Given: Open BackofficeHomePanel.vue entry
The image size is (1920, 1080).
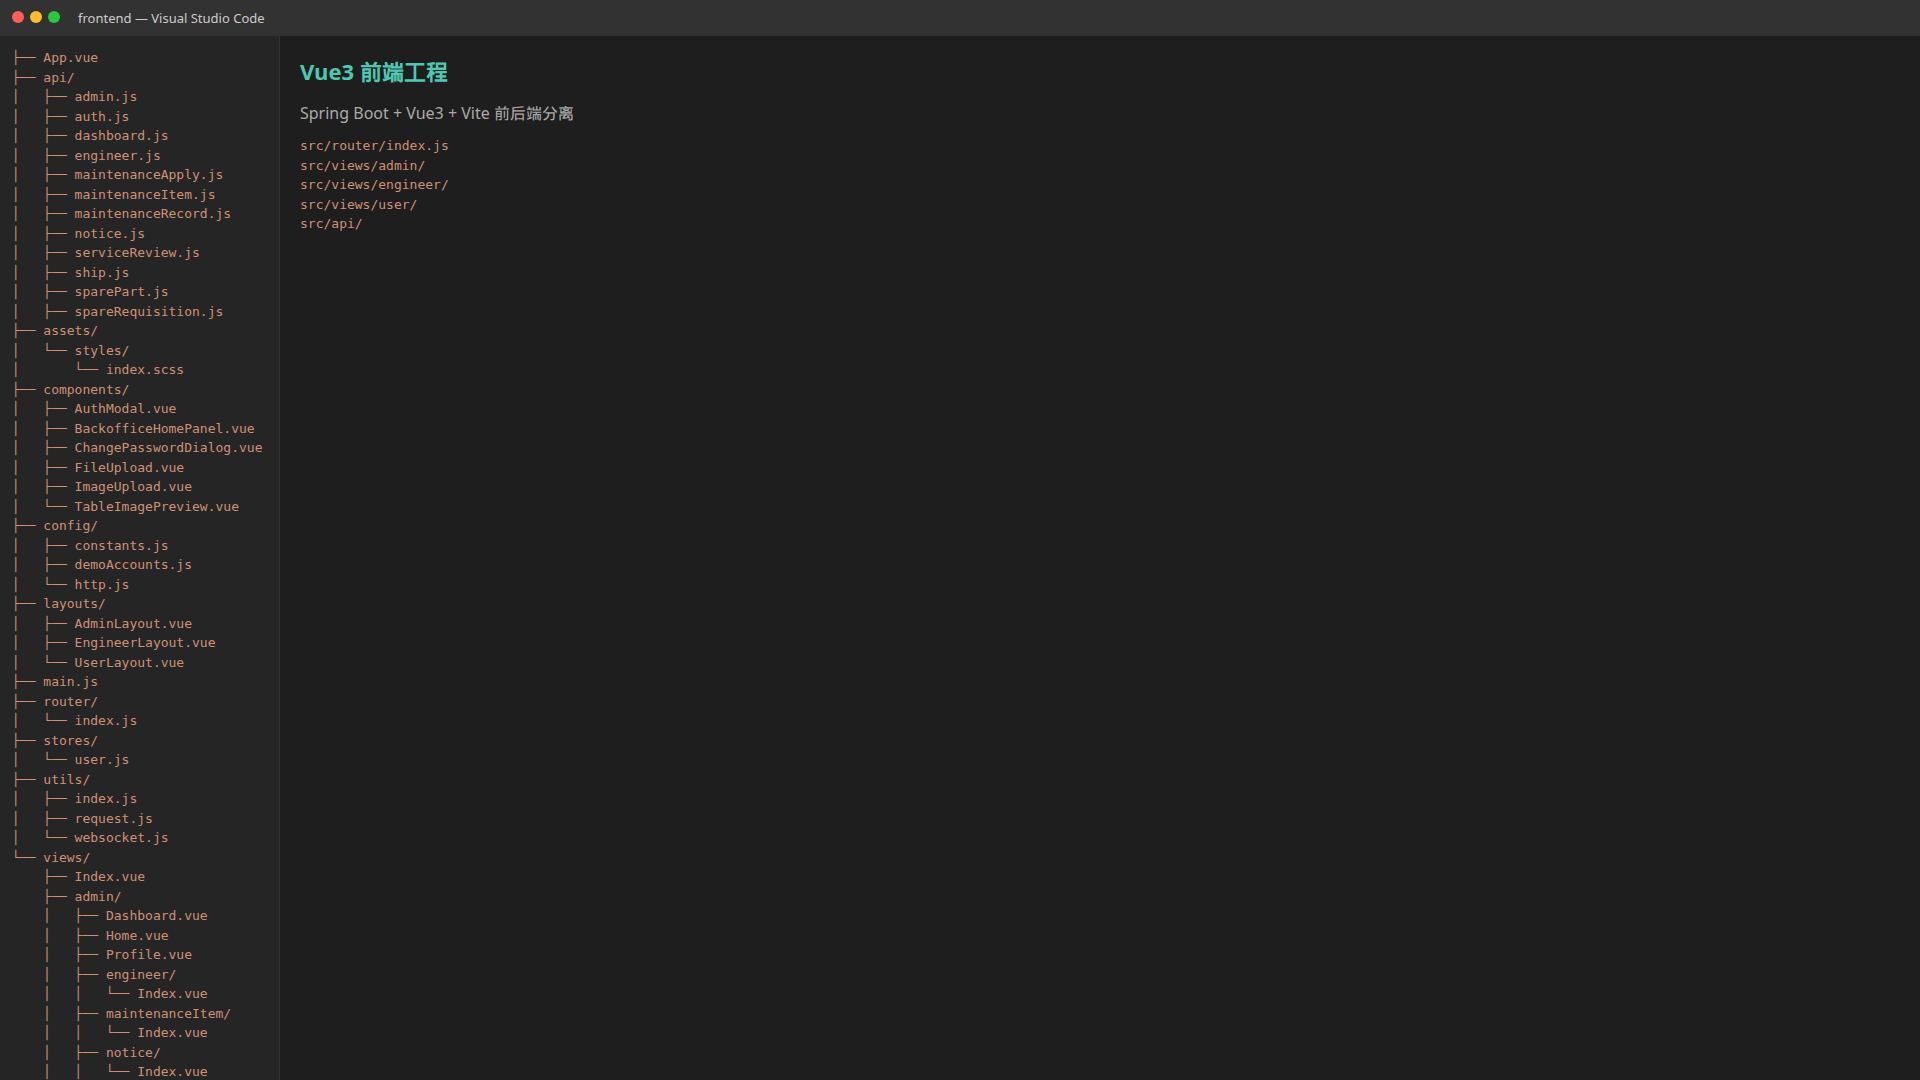Looking at the screenshot, I should tap(164, 429).
